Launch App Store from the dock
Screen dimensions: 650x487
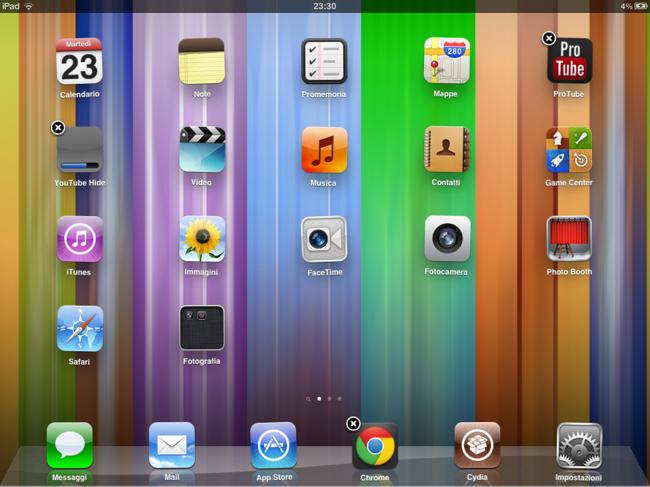(273, 445)
